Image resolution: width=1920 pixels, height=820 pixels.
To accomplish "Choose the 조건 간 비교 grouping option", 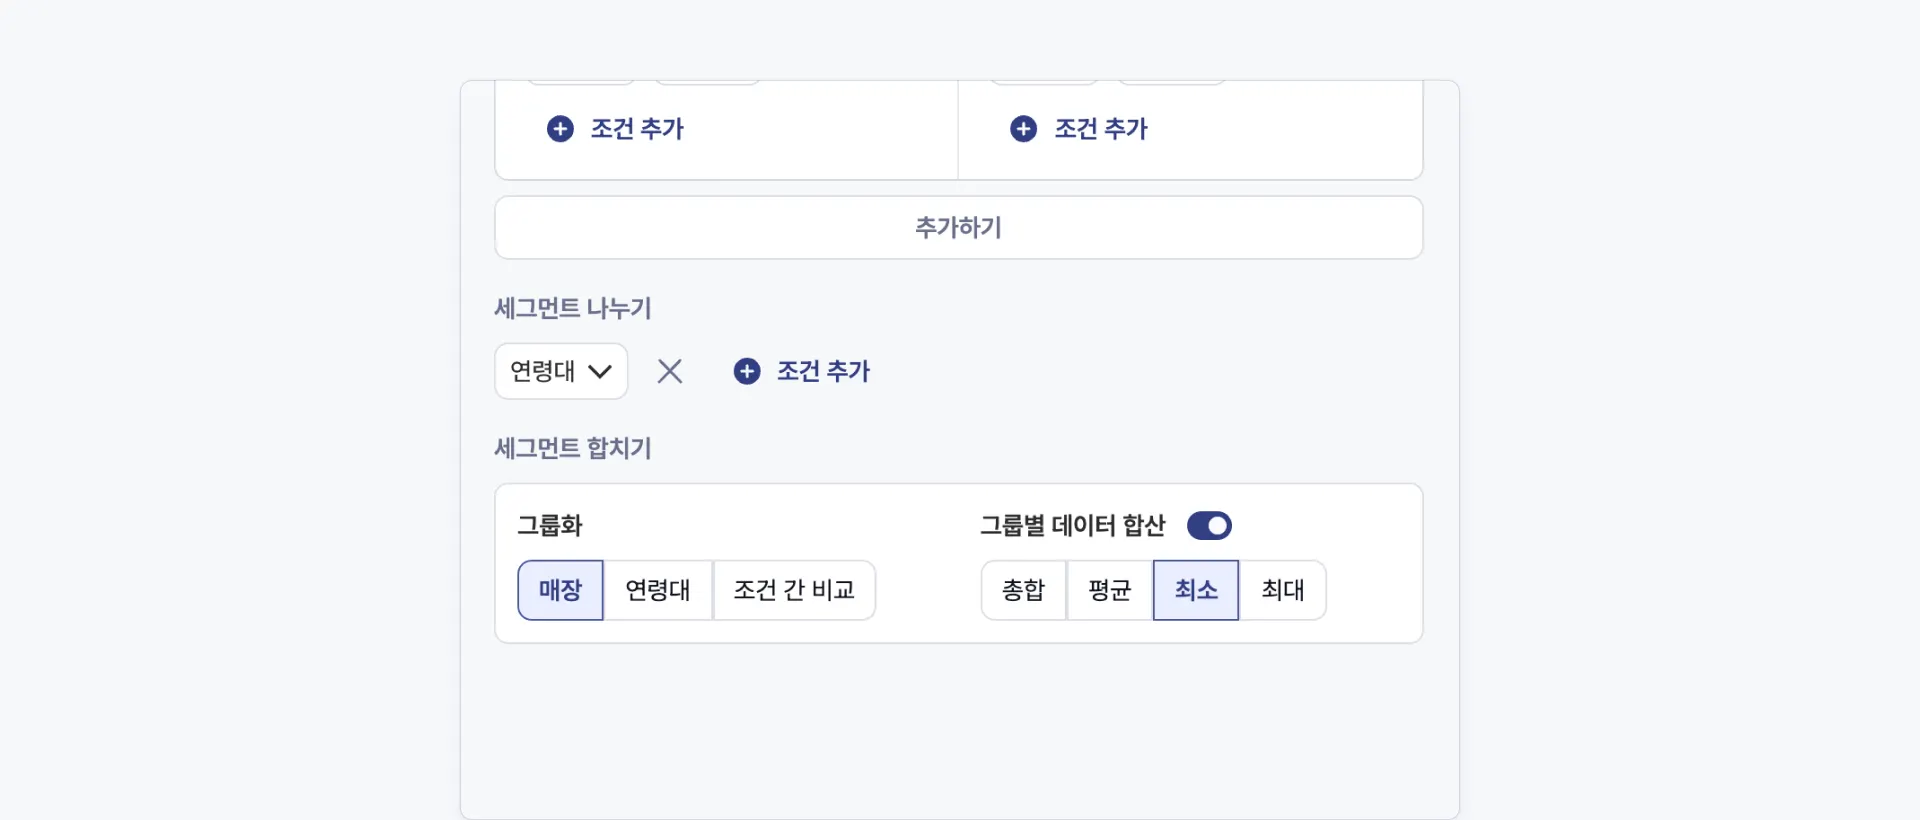I will [x=794, y=590].
